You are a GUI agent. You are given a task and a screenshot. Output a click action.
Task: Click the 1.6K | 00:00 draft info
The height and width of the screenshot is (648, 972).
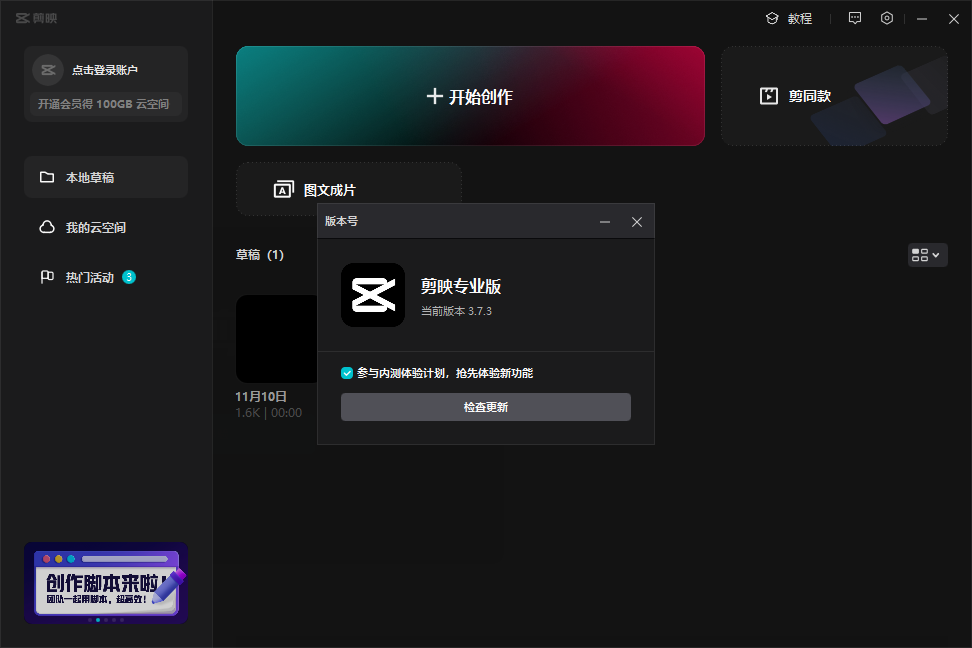pyautogui.click(x=268, y=413)
